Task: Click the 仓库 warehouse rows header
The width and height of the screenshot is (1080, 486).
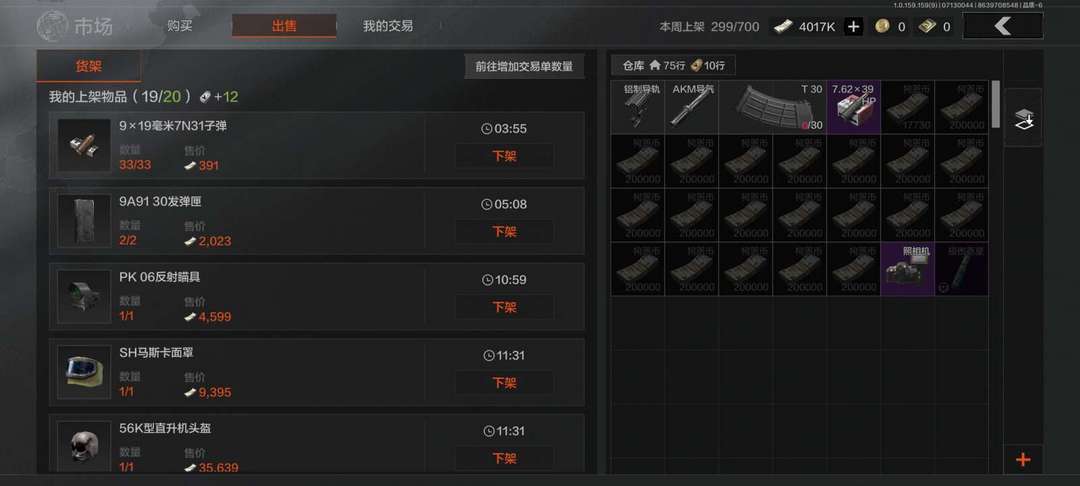Action: [x=674, y=65]
